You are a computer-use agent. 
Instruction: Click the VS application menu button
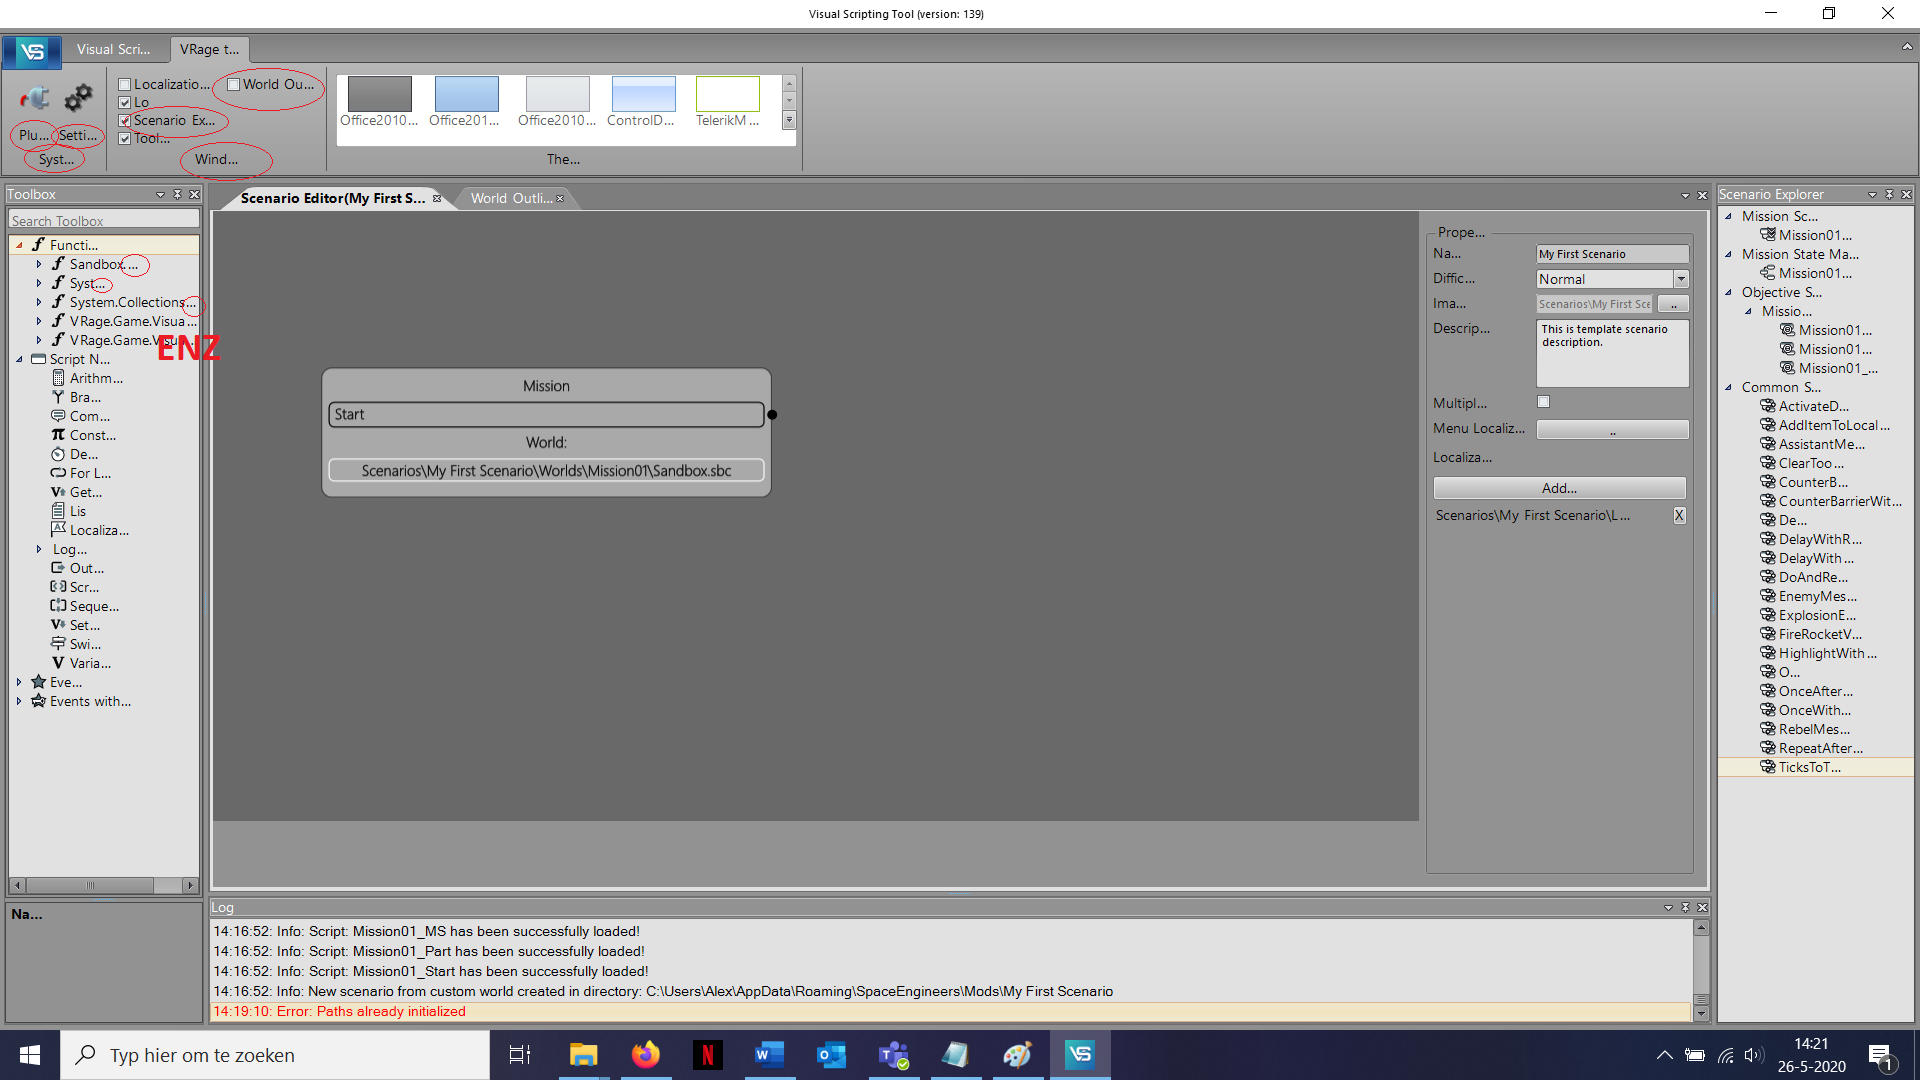(32, 50)
